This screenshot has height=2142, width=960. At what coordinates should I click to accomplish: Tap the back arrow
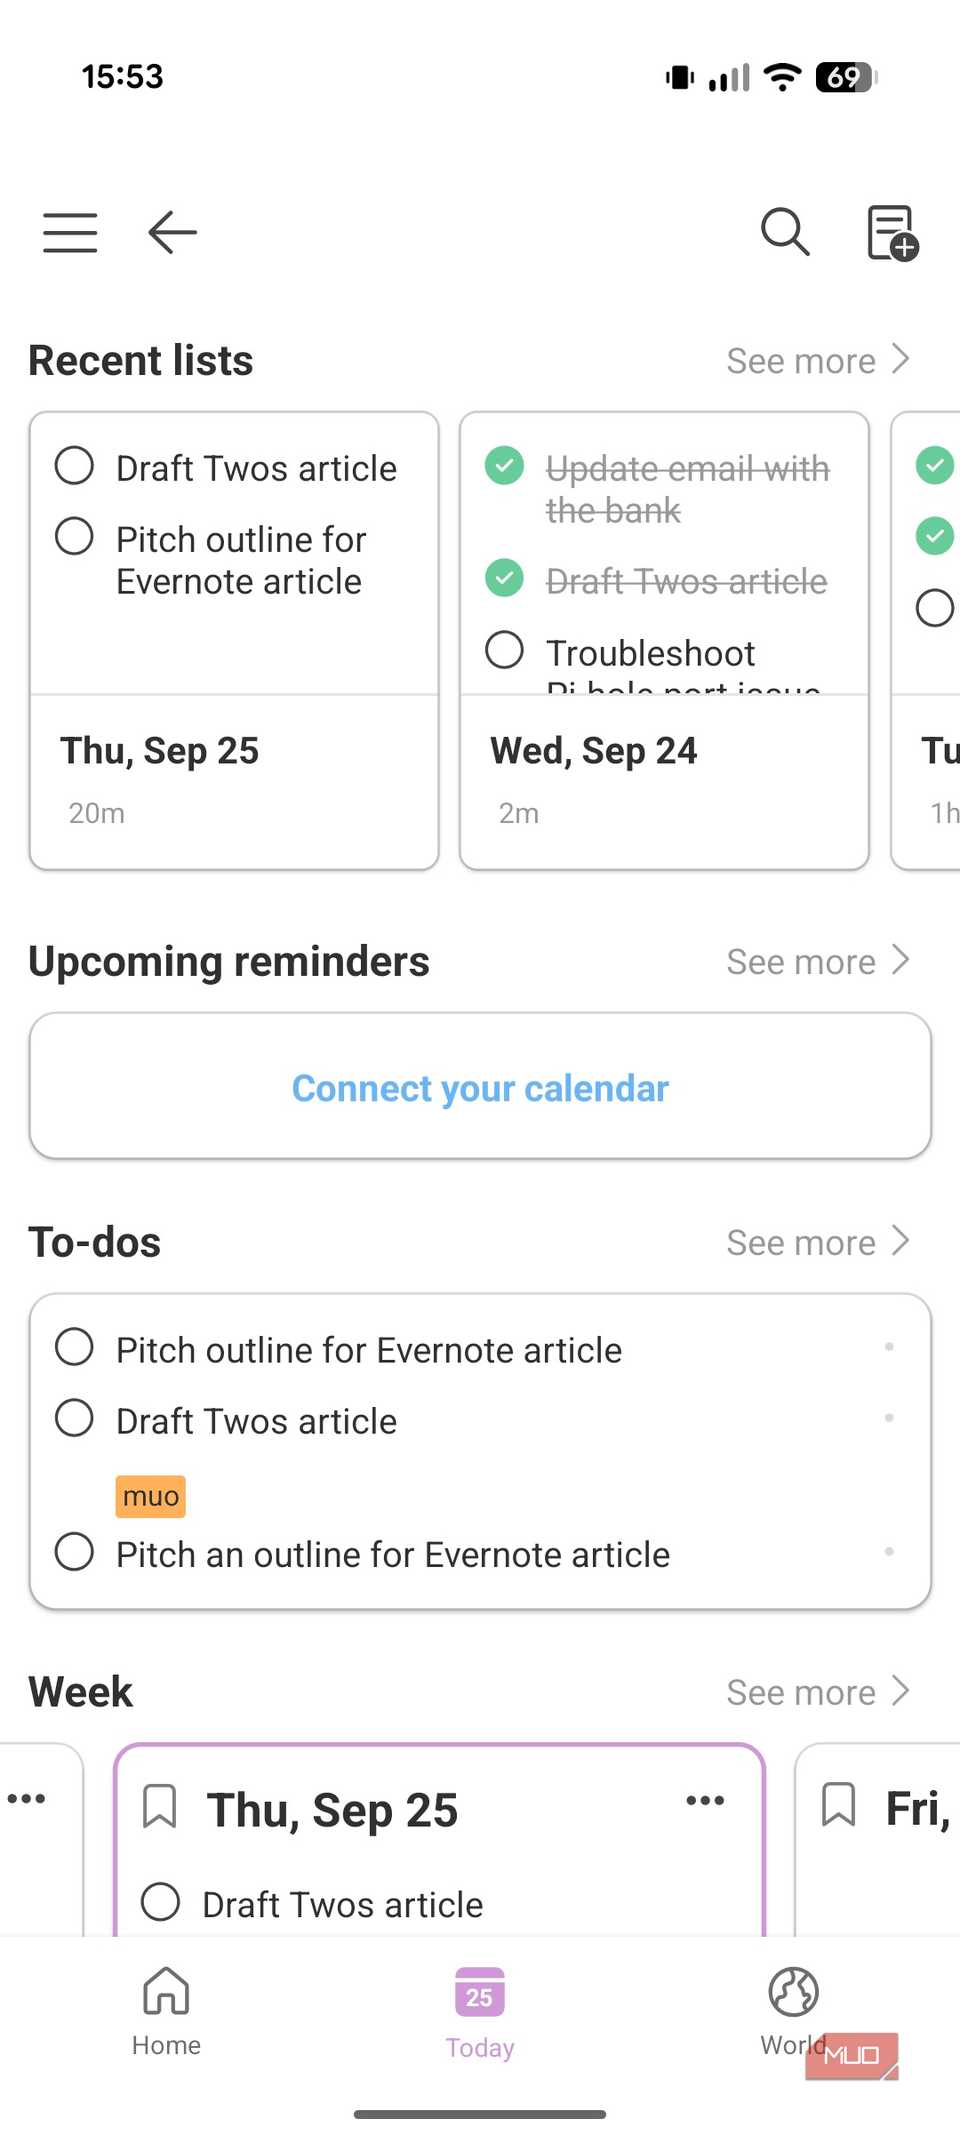(x=172, y=233)
